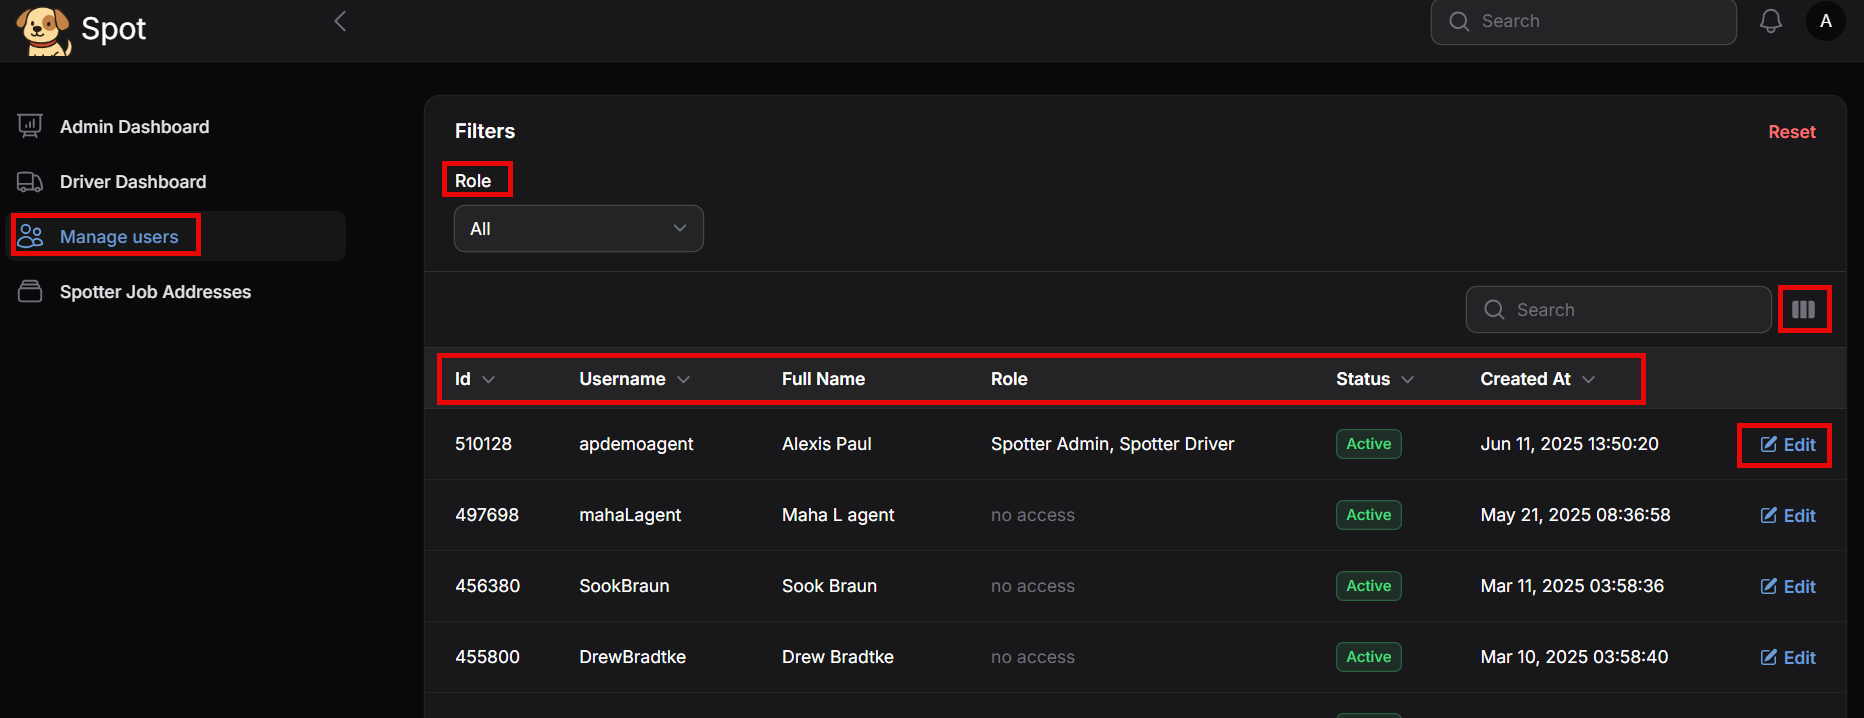The image size is (1864, 718).
Task: Click date Jun 11, 2025 13:50:20
Action: coord(1569,444)
